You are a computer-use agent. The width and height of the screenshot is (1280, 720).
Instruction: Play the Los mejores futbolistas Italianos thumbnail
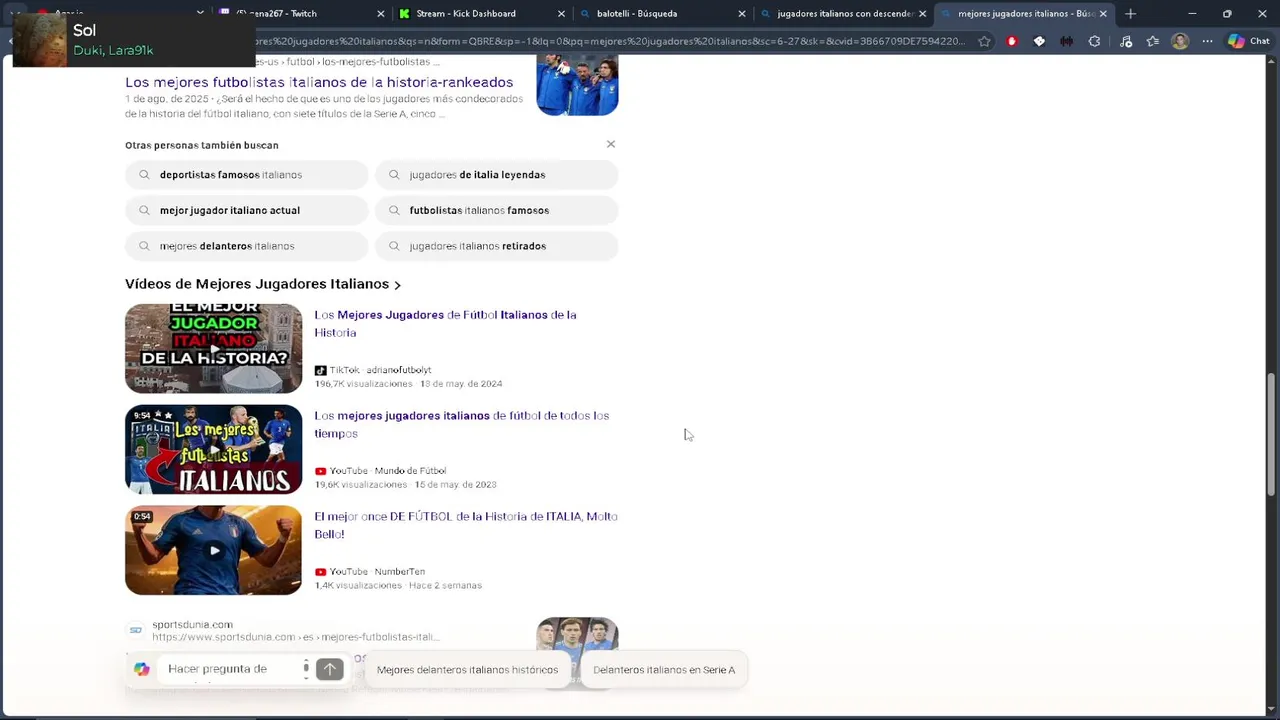point(213,450)
